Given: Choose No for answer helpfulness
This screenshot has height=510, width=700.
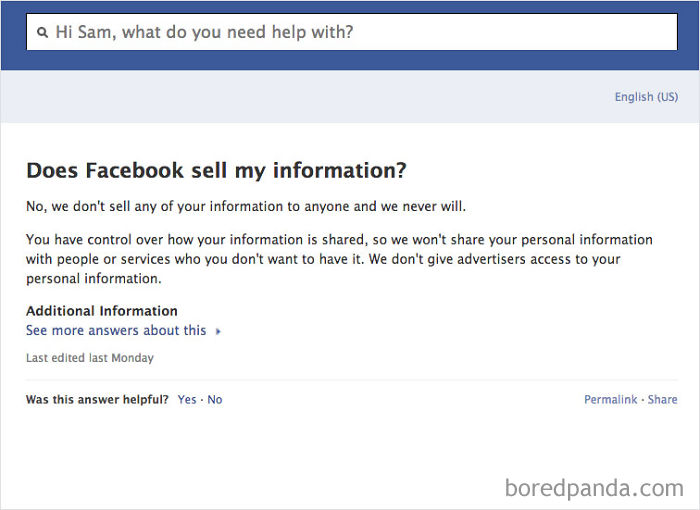Looking at the screenshot, I should 215,399.
